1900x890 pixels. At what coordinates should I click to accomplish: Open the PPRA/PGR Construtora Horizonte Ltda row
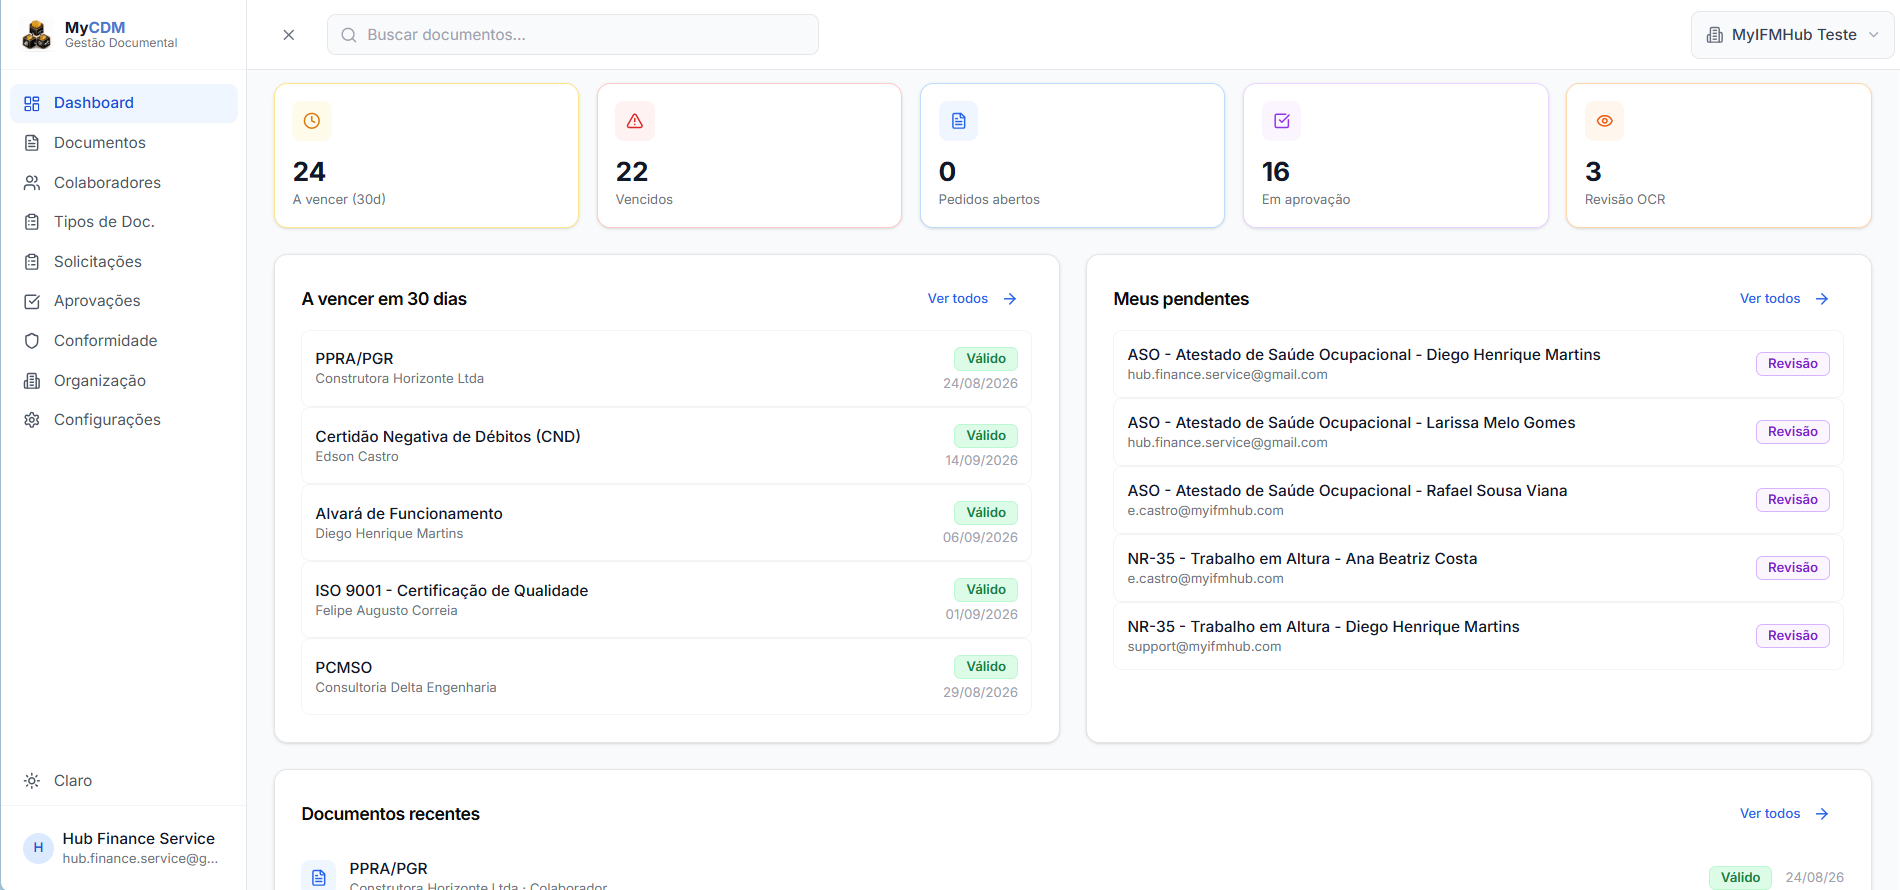(x=667, y=369)
